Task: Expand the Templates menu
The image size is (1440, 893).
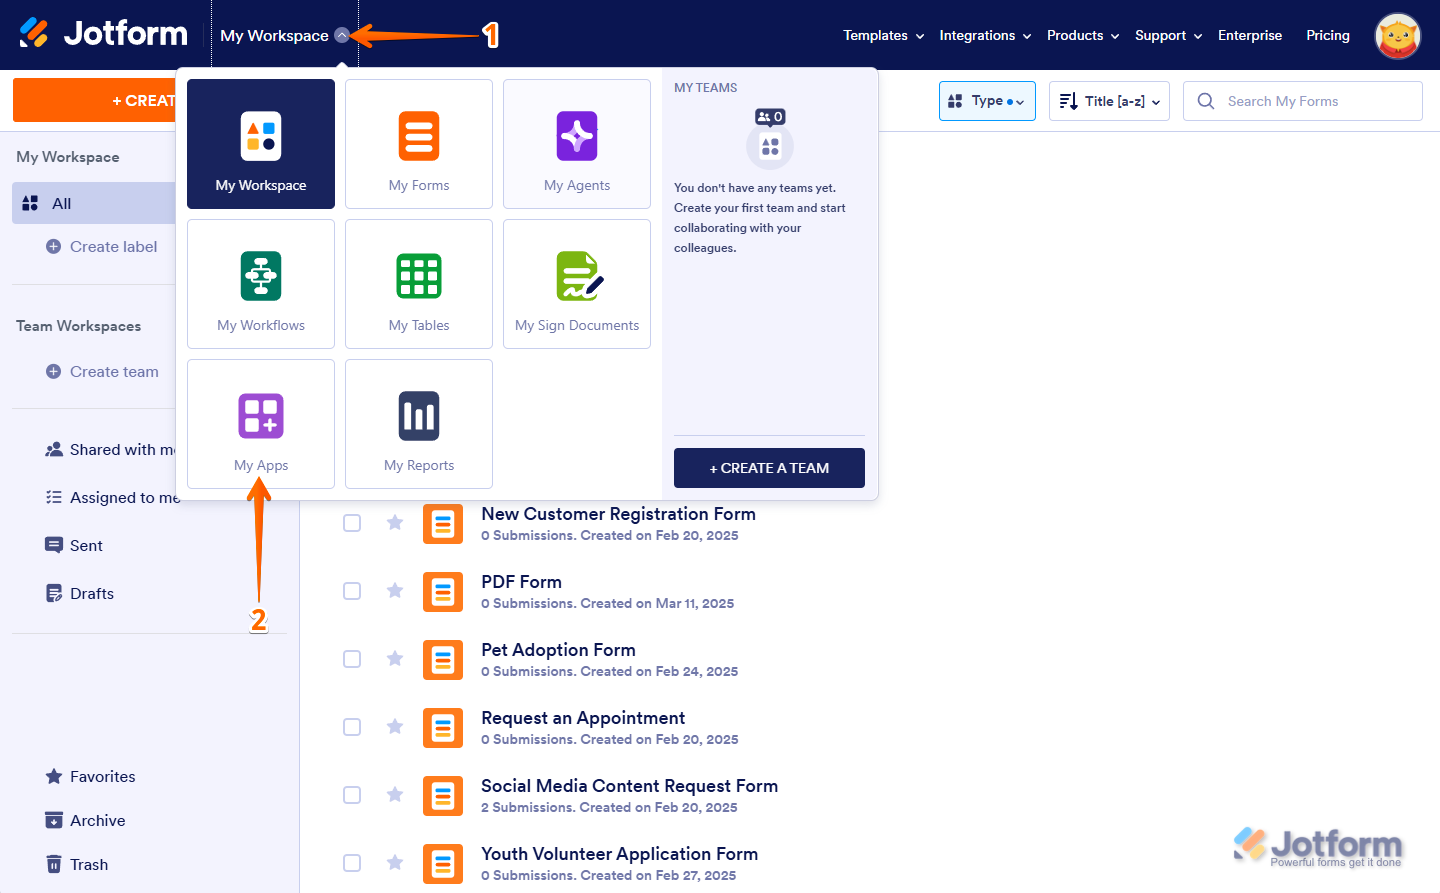Action: (884, 35)
